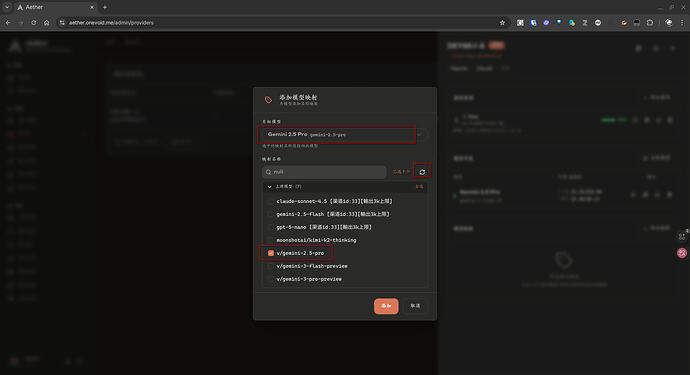The width and height of the screenshot is (690, 375).
Task: Open the Gemini 2.5 Pro target model dropdown
Action: (x=344, y=135)
